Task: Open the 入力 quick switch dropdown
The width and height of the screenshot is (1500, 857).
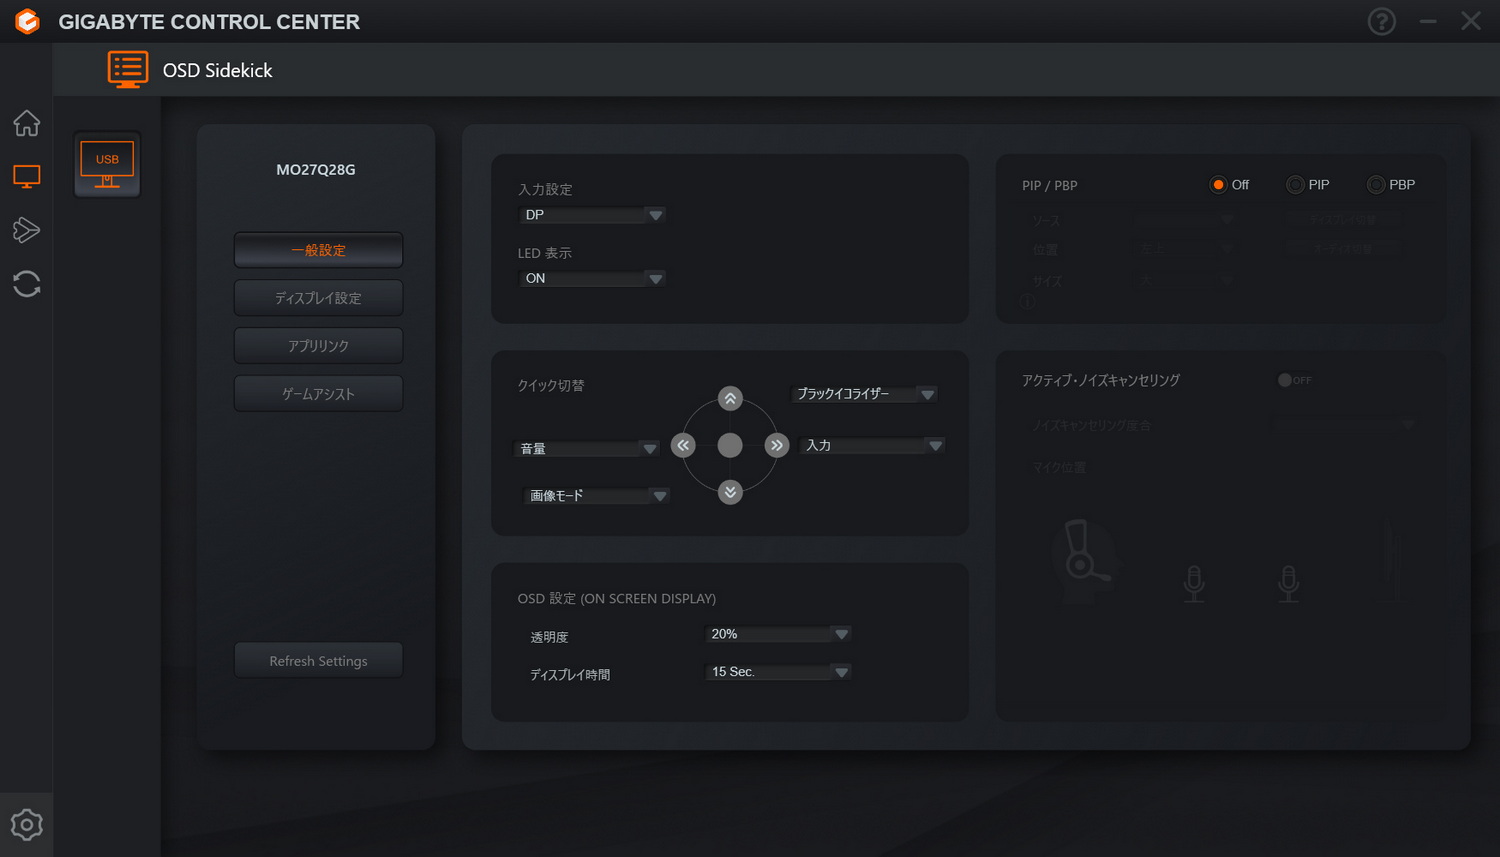Action: [x=872, y=445]
